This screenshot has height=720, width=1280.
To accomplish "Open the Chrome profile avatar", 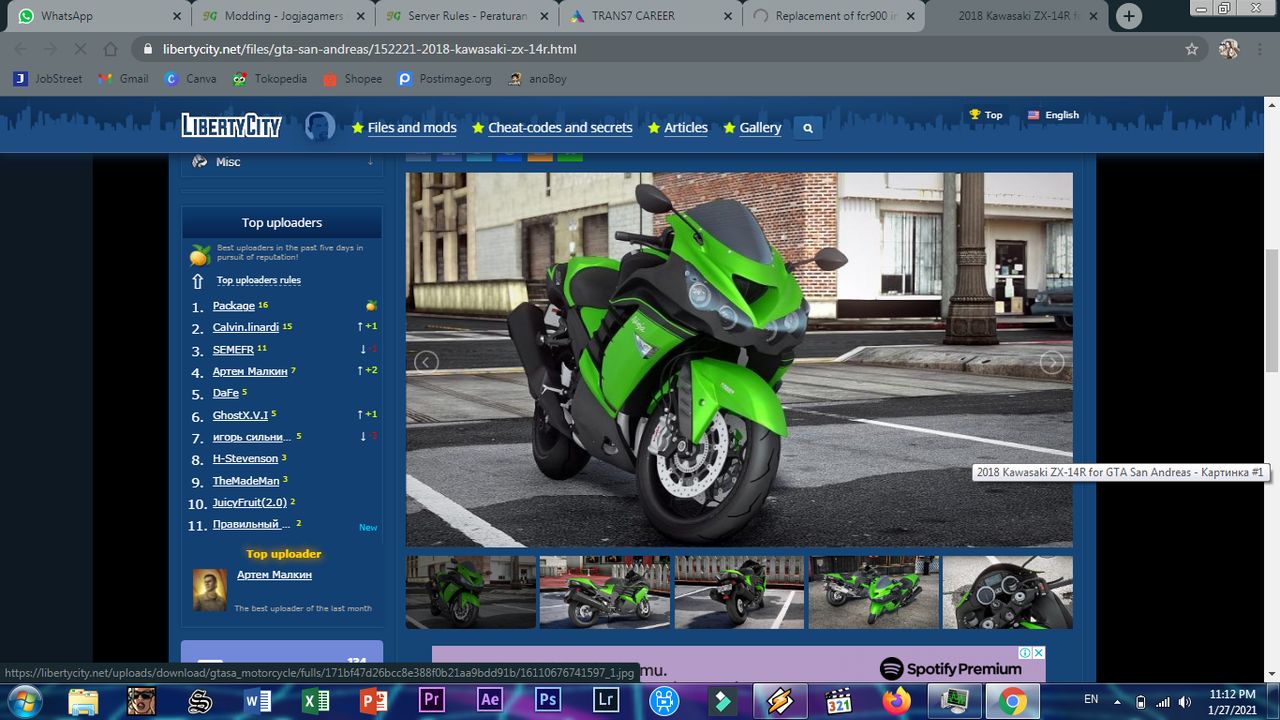I will coord(1229,49).
